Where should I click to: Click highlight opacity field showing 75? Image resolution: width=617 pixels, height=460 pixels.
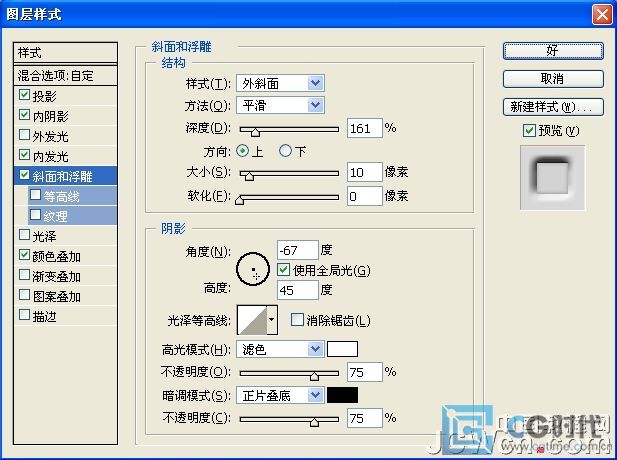(365, 372)
